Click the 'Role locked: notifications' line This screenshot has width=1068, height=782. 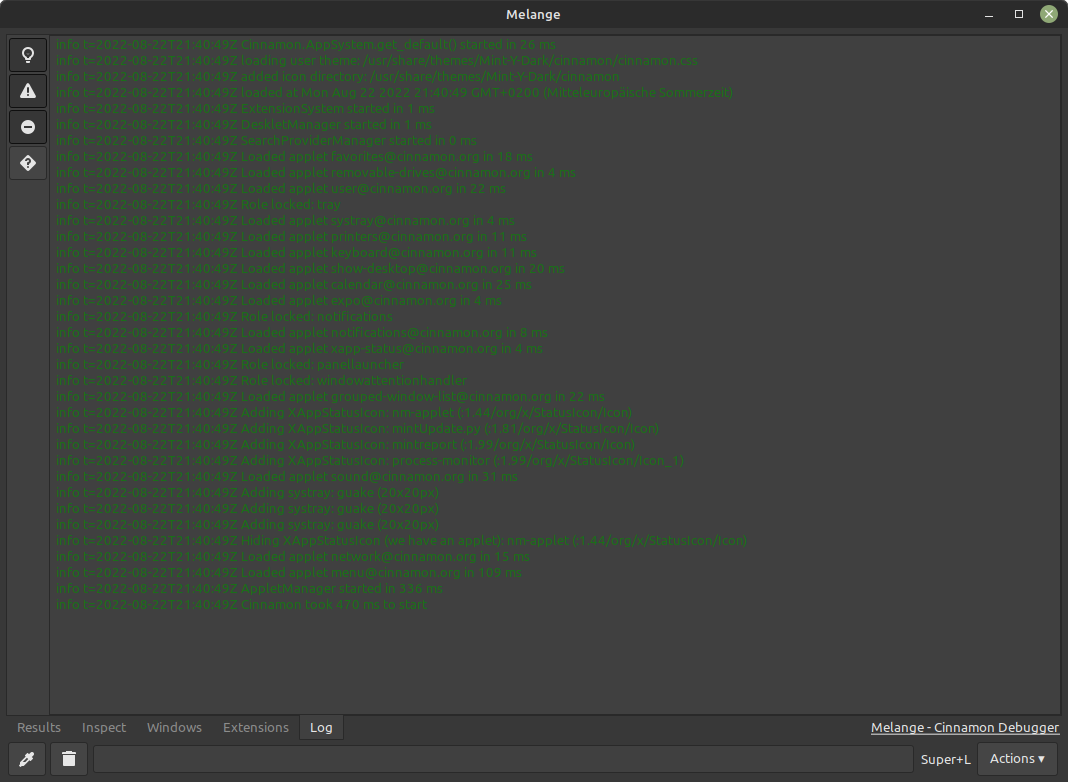224,317
